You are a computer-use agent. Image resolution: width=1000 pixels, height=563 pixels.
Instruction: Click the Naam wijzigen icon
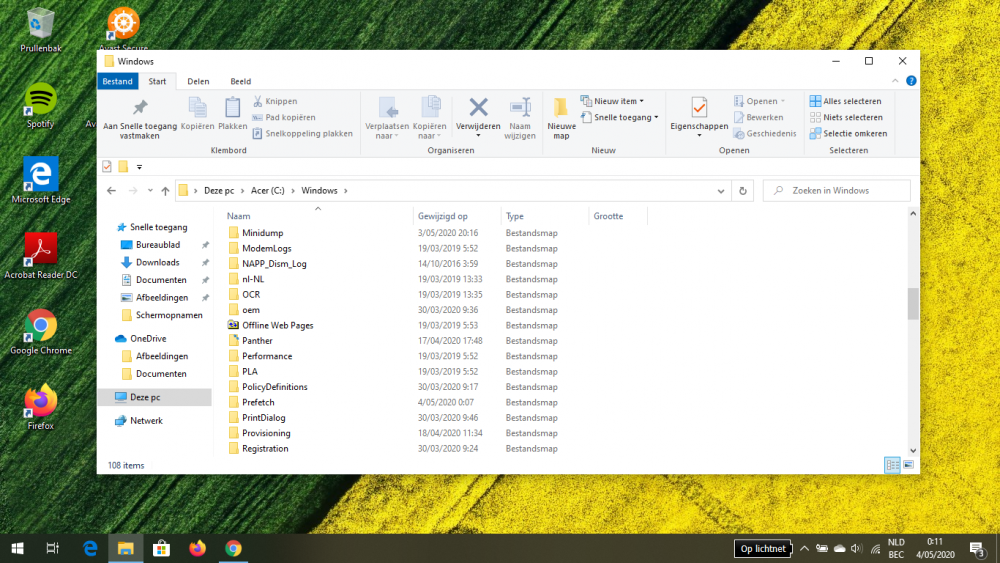520,107
